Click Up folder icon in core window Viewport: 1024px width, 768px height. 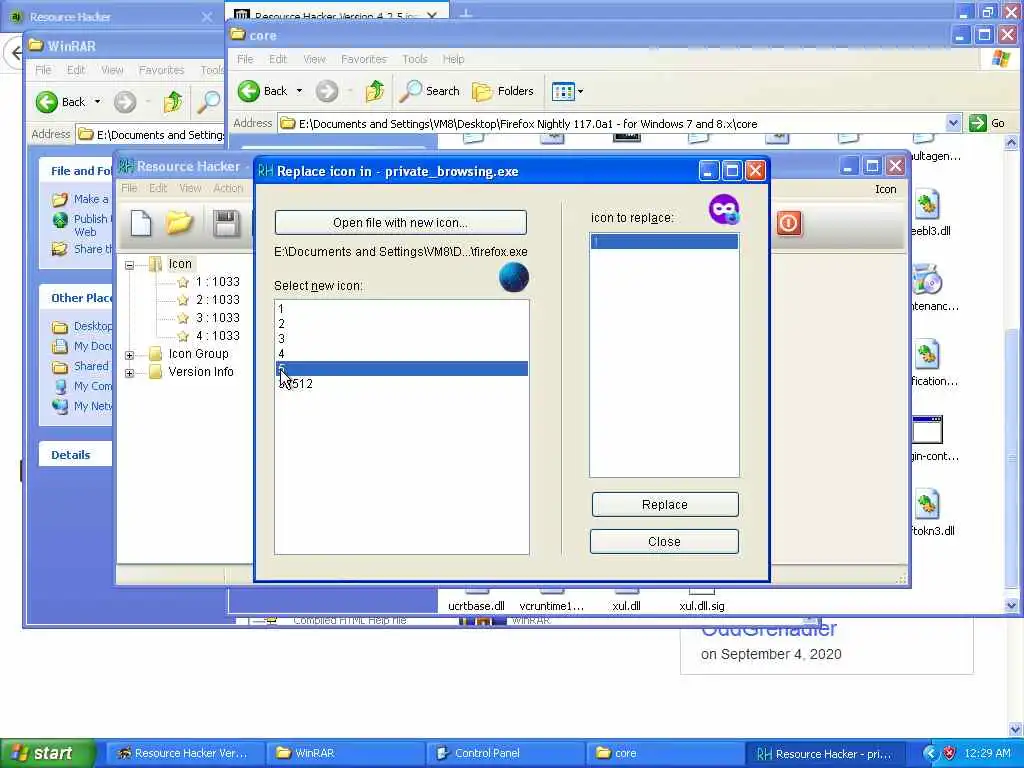point(375,91)
